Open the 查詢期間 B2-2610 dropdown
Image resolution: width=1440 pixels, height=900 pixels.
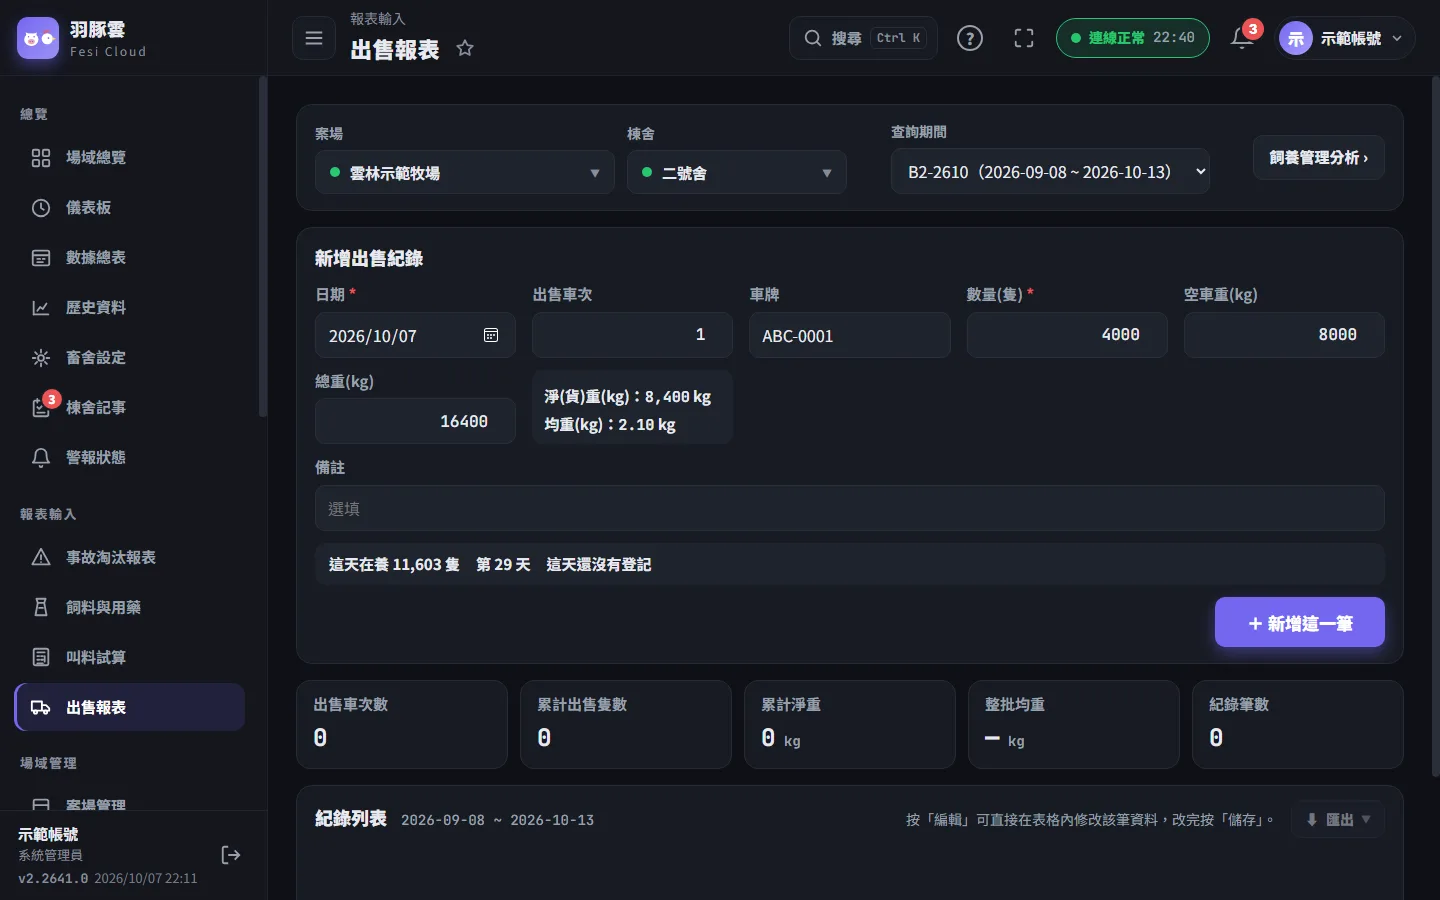click(1050, 171)
